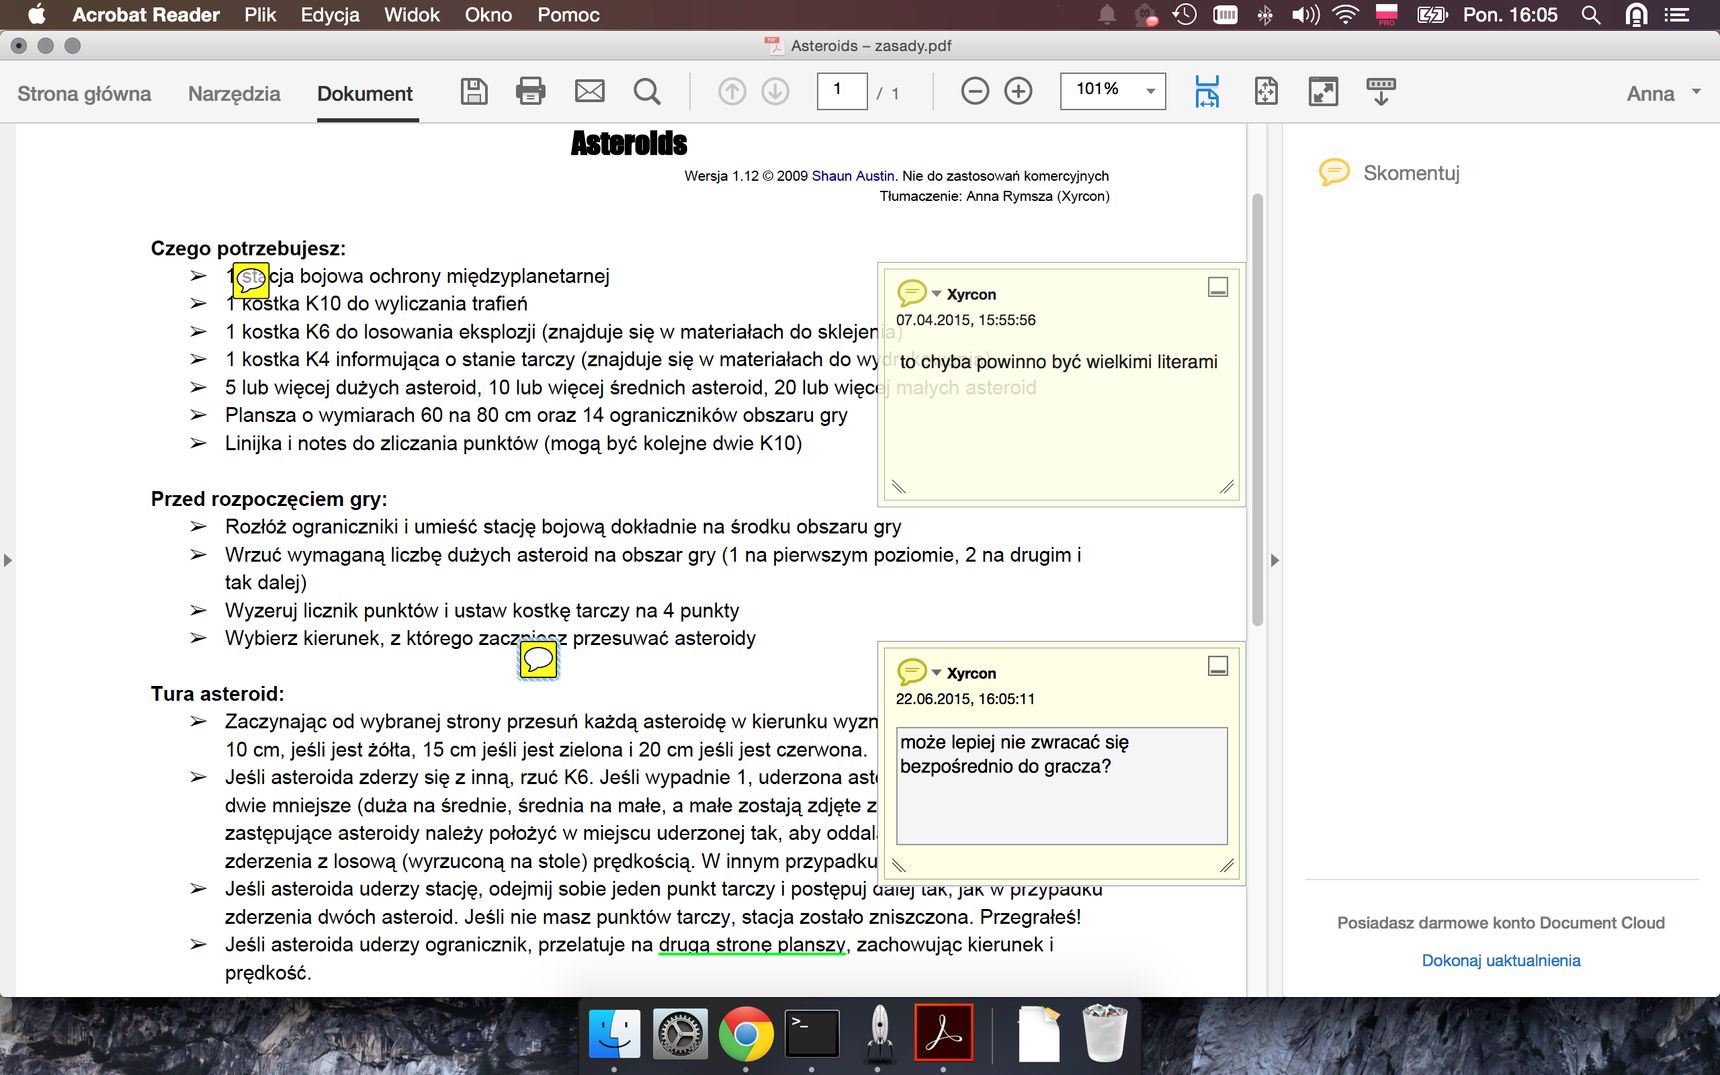Open the Acrobat Reader application menu
Viewport: 1720px width, 1075px height.
point(146,15)
